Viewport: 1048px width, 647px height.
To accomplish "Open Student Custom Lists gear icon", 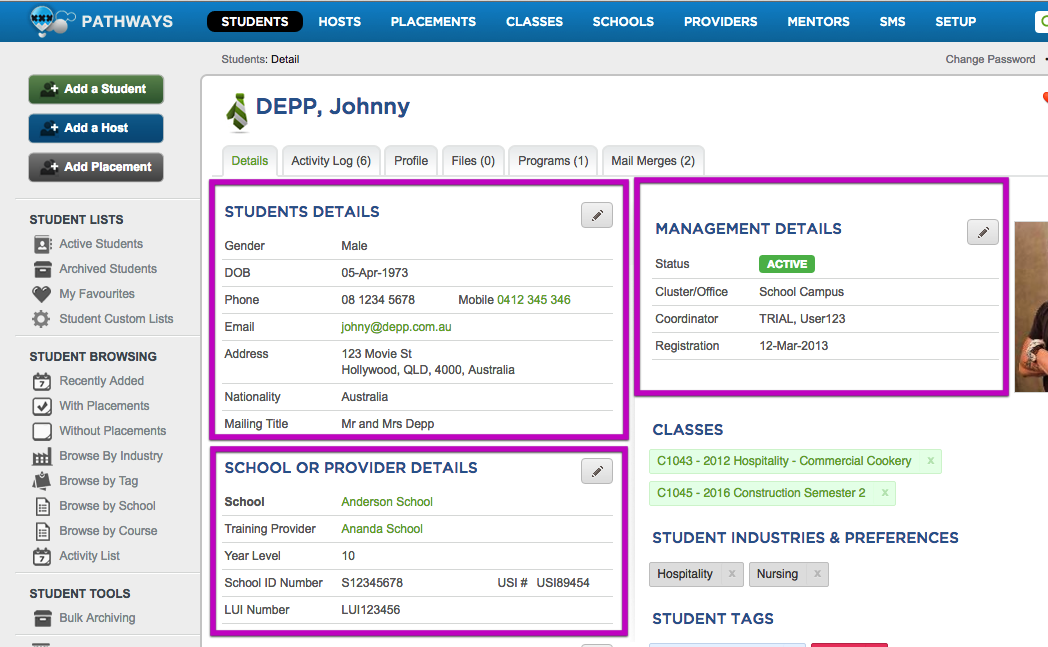I will (x=39, y=318).
